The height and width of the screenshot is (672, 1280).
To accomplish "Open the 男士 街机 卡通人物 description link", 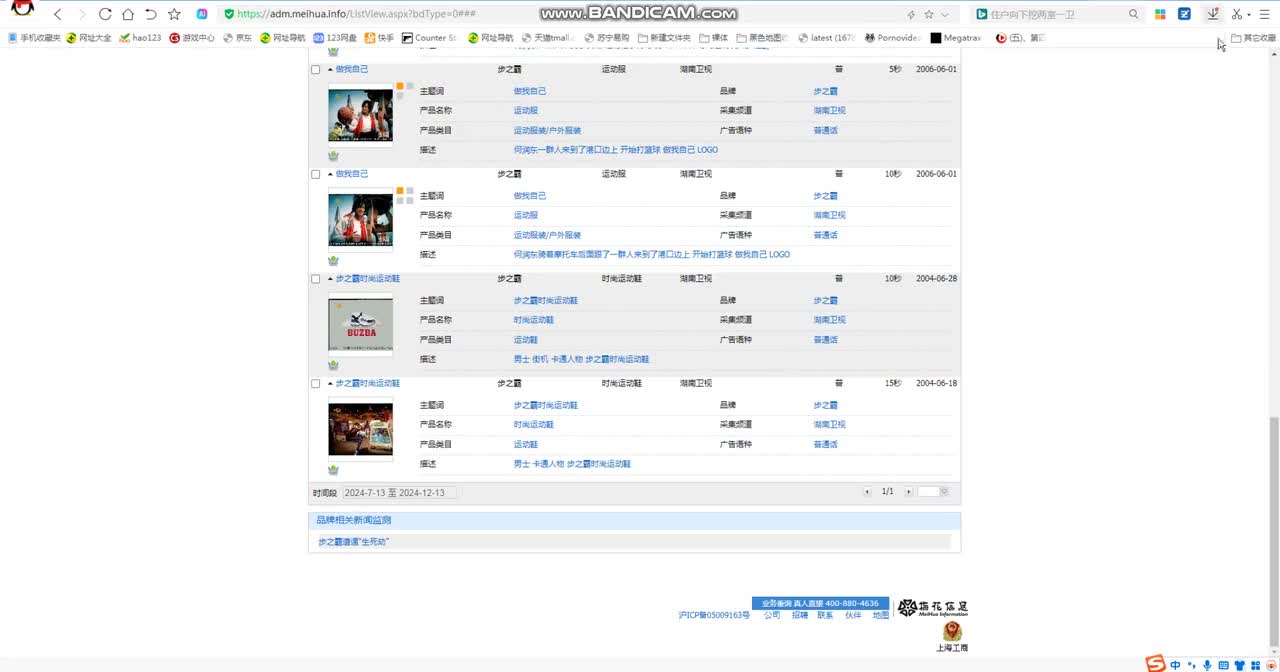I will point(581,359).
